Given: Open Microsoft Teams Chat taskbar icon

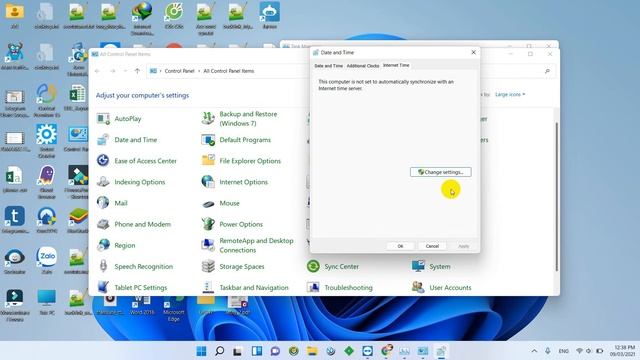Looking at the screenshot, I should point(275,351).
